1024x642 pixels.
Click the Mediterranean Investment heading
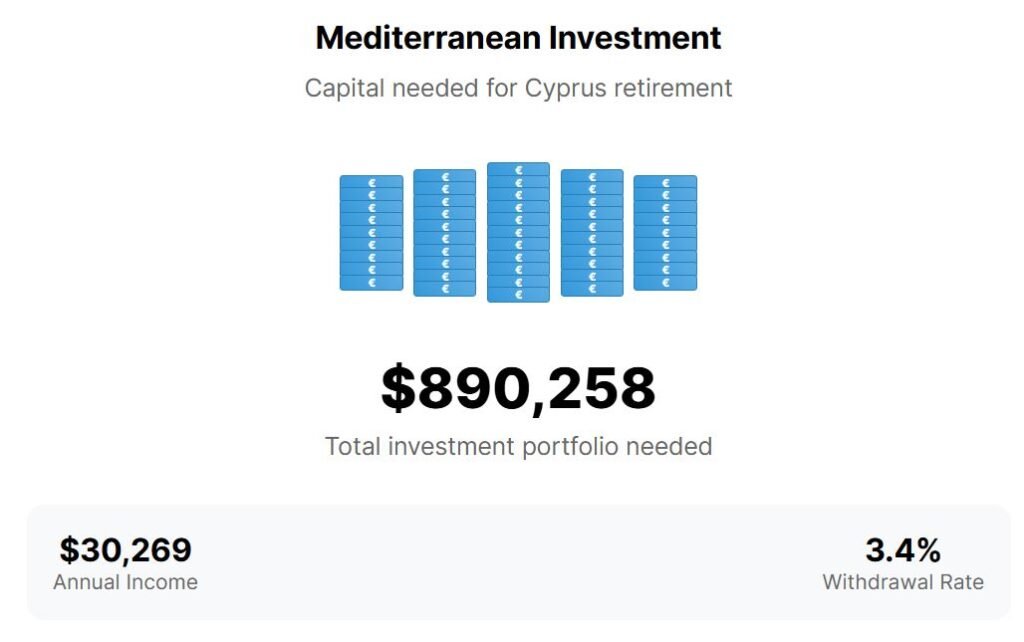tap(518, 38)
